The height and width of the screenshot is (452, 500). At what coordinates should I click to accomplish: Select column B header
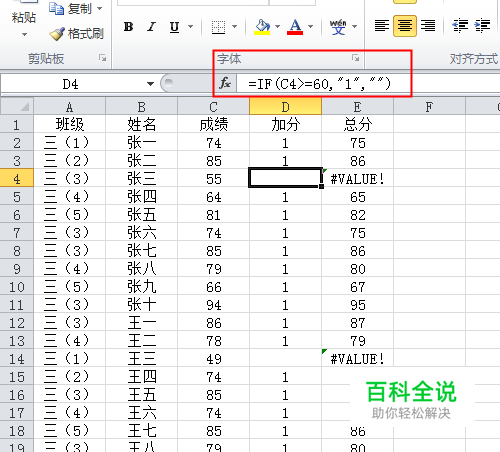tap(141, 107)
